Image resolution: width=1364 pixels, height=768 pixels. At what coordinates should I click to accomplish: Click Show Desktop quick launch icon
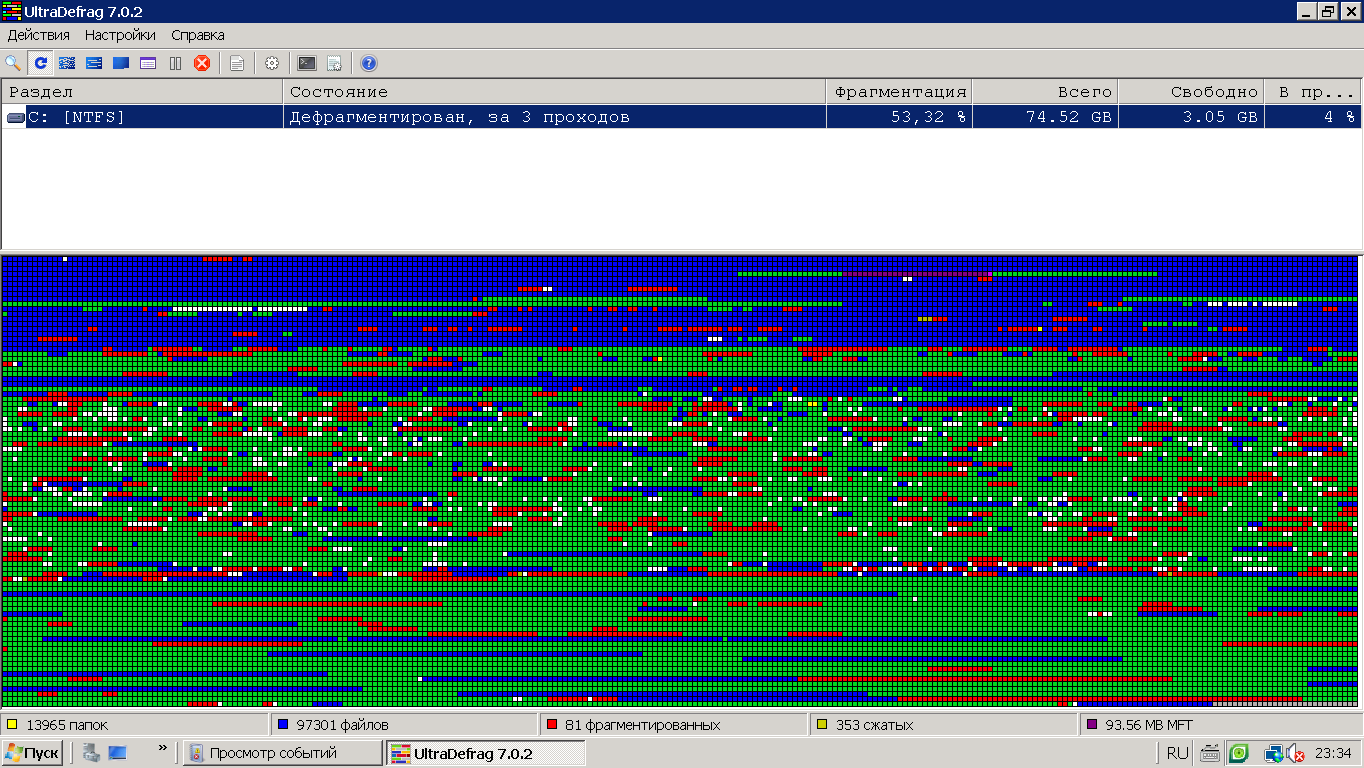click(117, 753)
